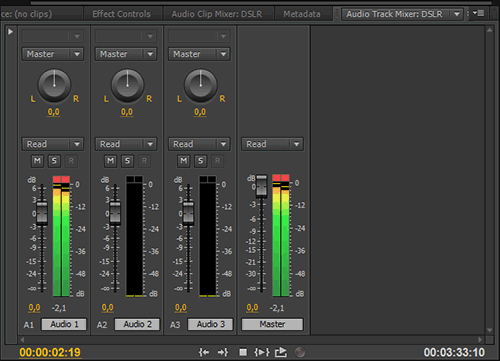Select Audio Track Mixer: DSLR tab

[x=394, y=14]
